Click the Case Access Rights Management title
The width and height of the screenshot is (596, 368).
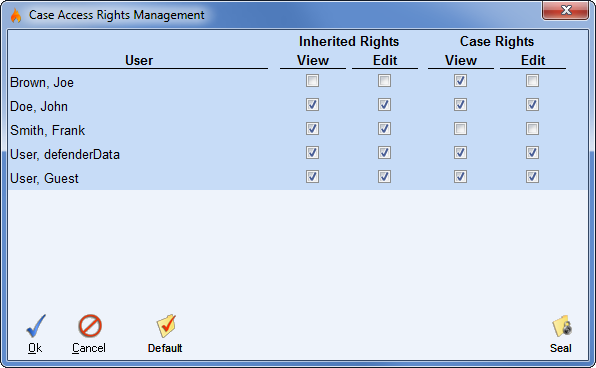click(x=117, y=15)
